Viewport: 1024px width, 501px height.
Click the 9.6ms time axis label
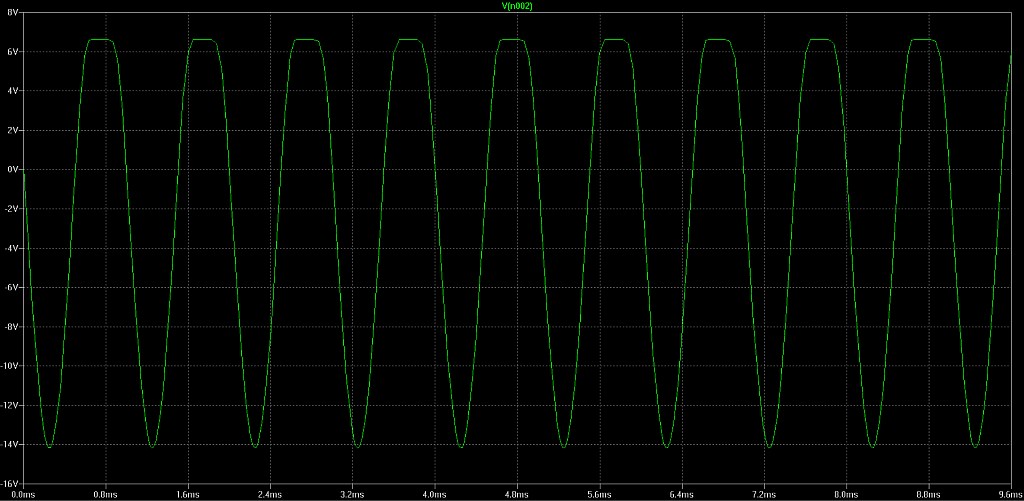tap(1012, 495)
